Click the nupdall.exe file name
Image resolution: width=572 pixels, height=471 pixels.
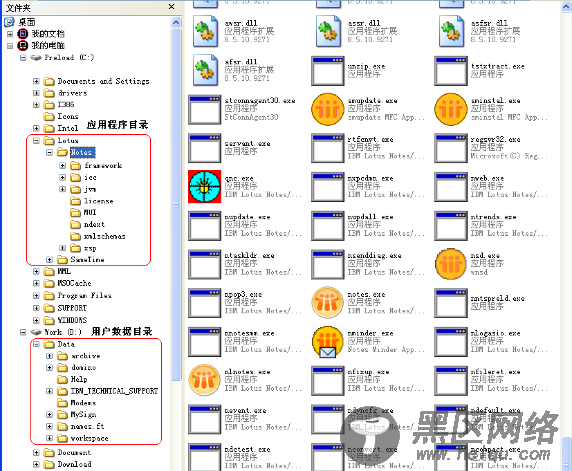tap(370, 217)
